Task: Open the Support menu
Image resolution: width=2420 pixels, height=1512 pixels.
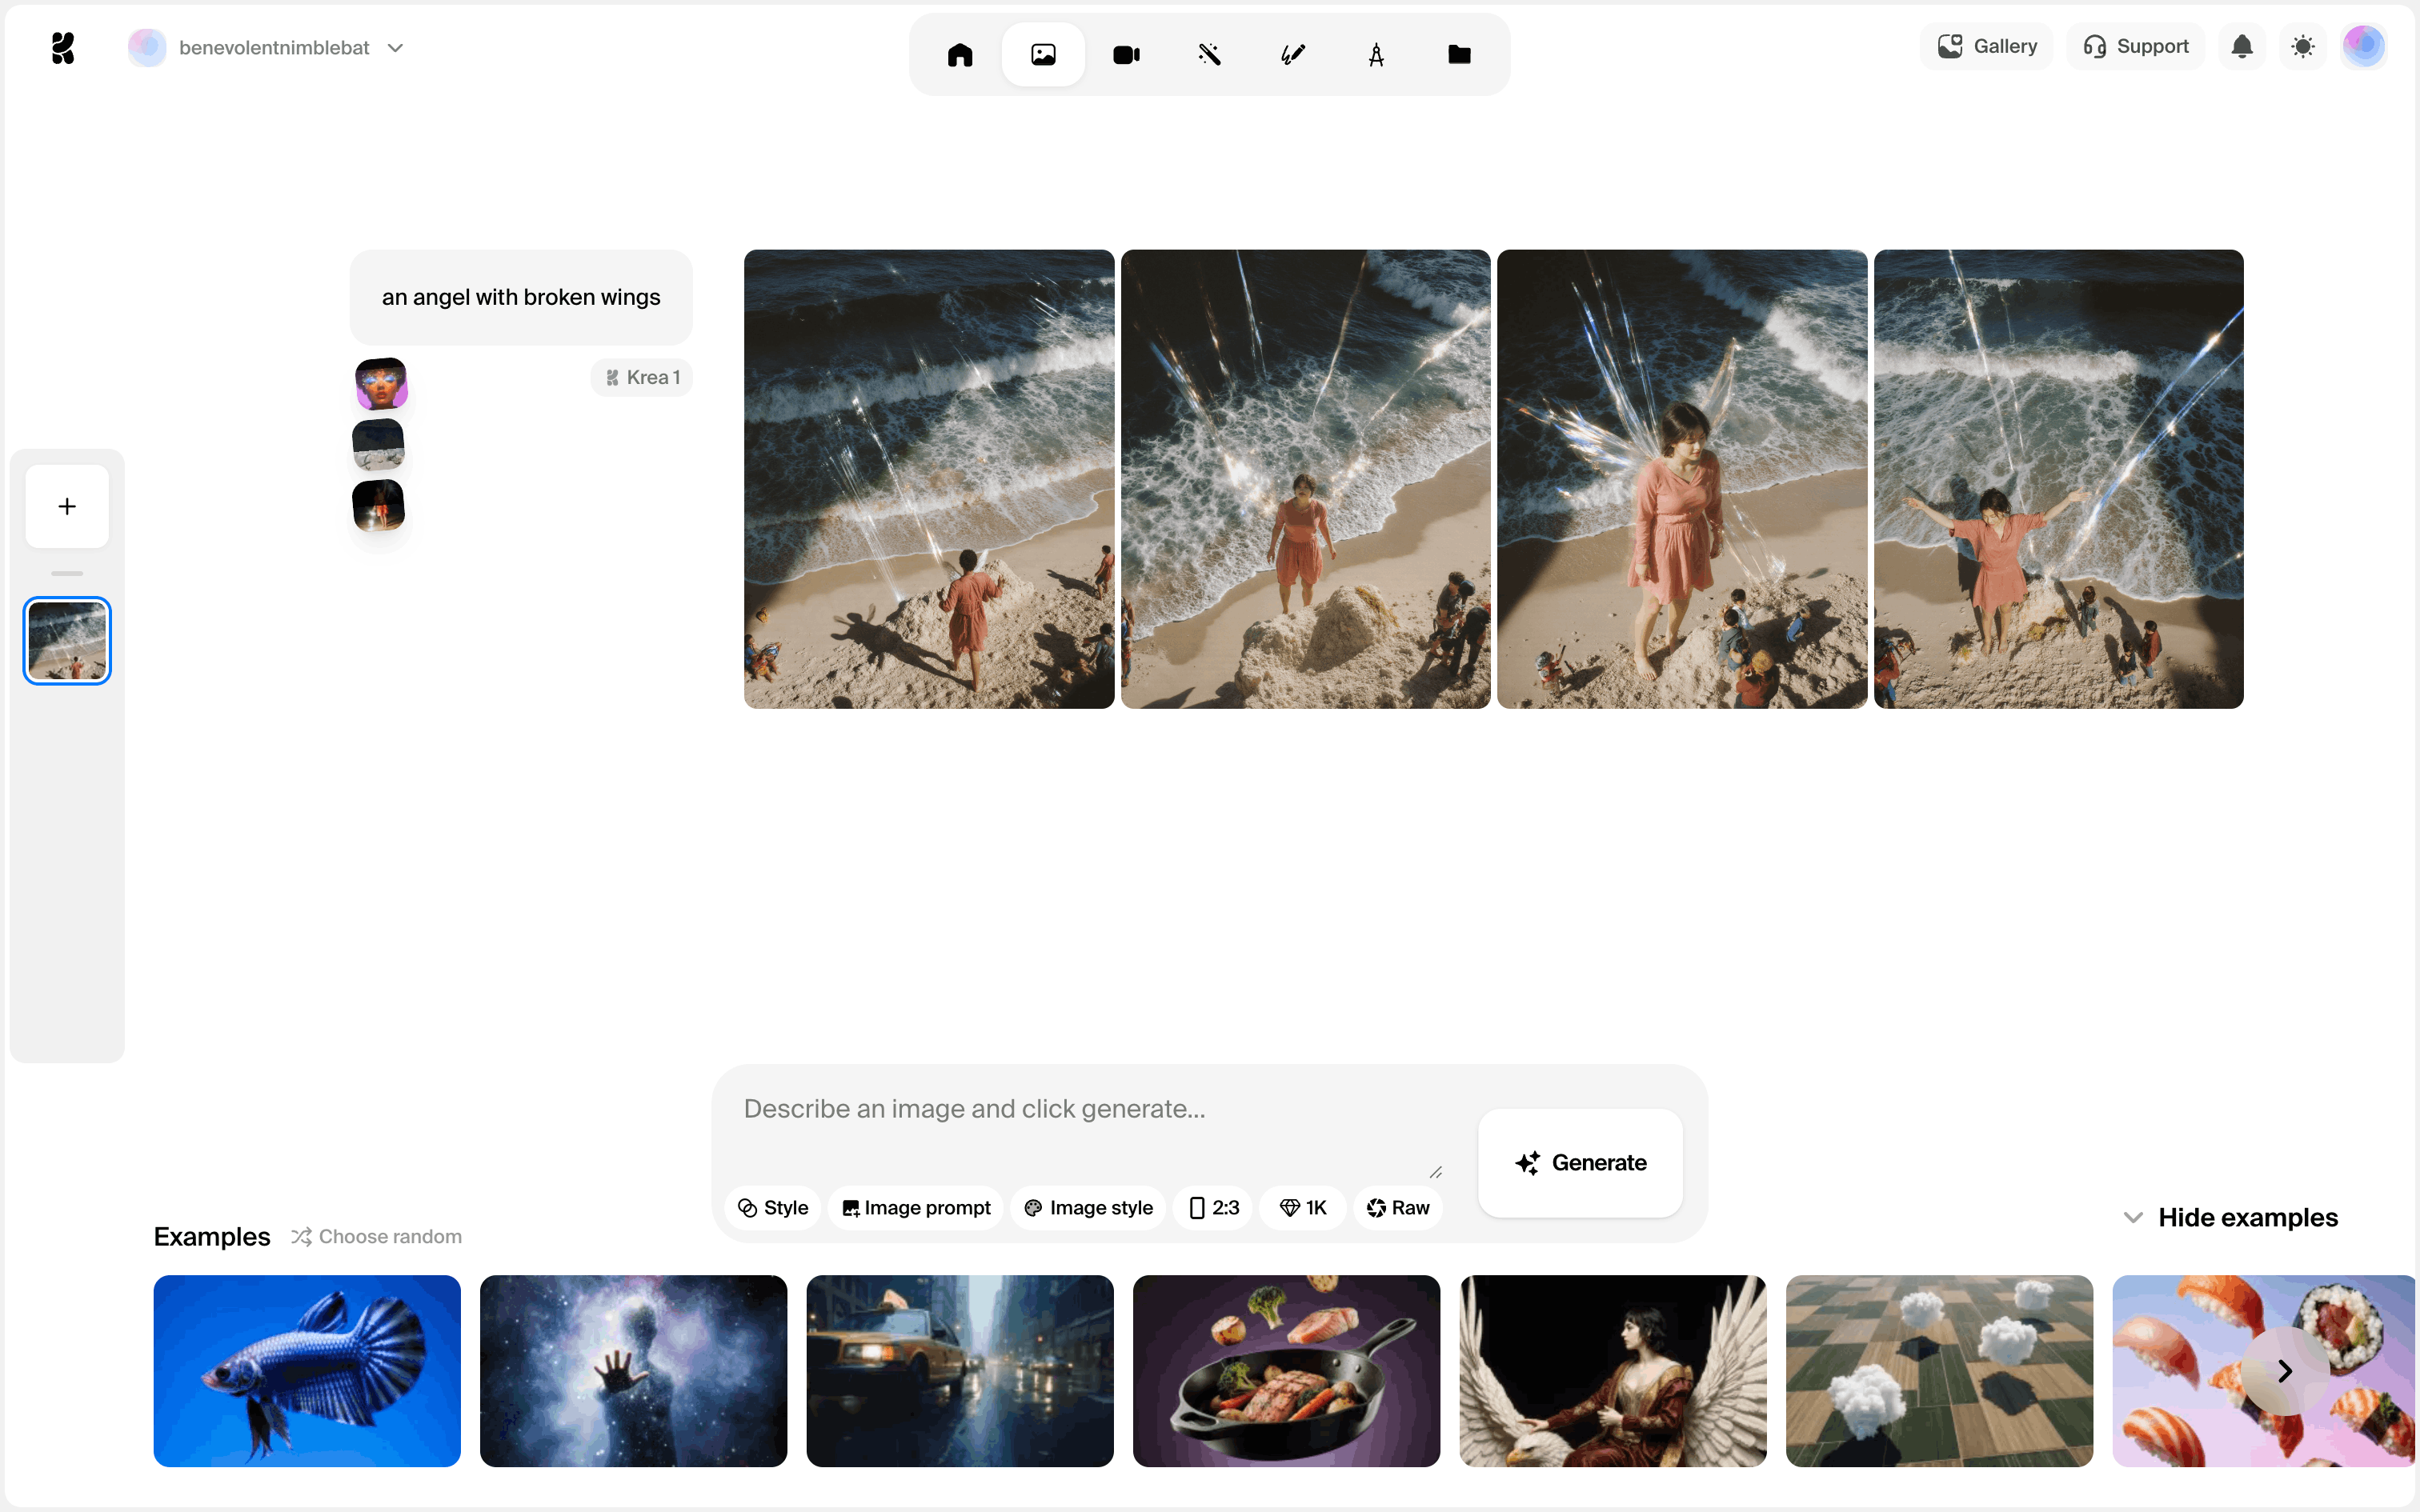Action: point(2135,46)
